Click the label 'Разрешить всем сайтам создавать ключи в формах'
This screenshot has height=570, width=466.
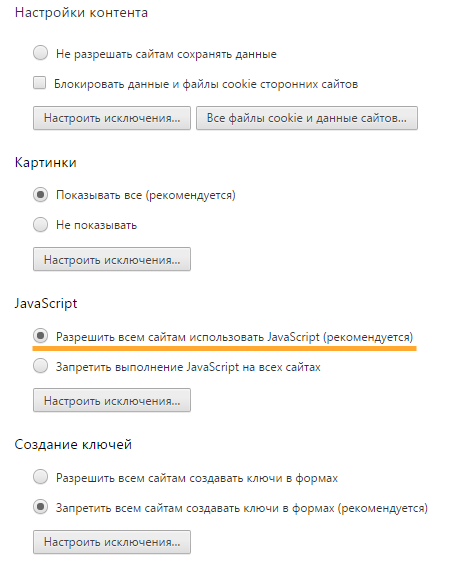point(197,478)
